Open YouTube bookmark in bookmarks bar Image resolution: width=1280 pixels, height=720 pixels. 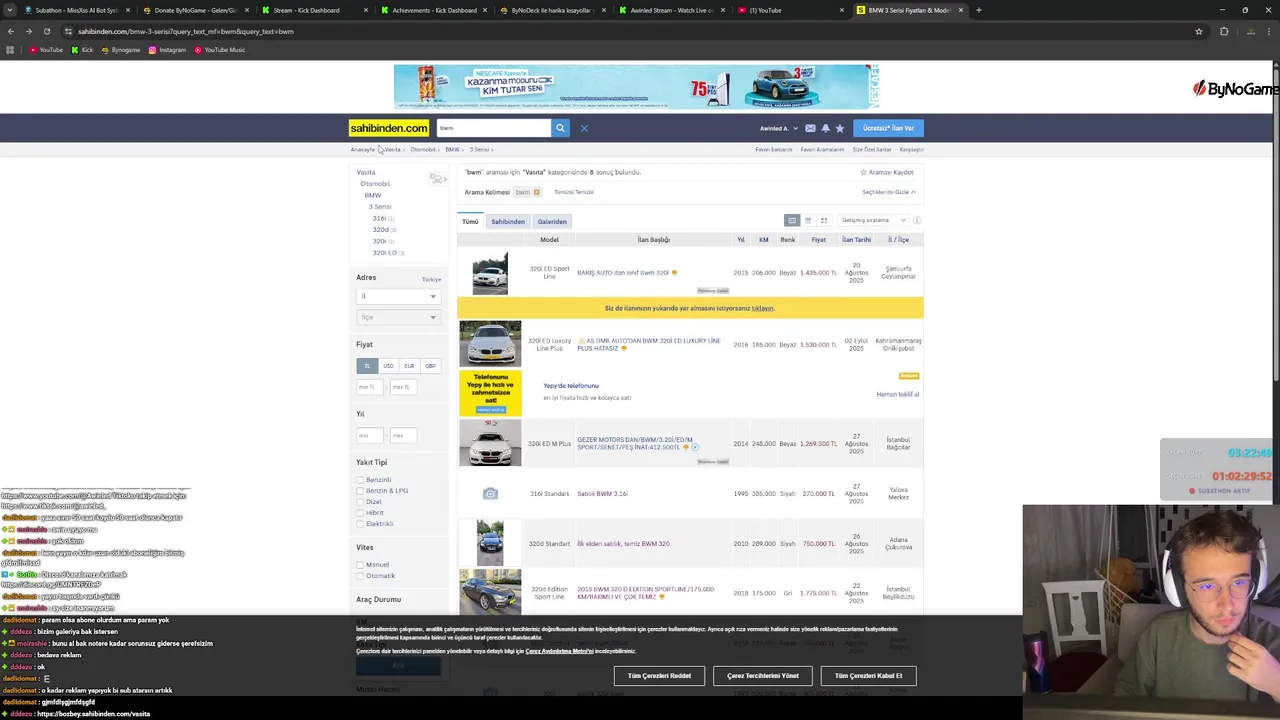point(46,50)
